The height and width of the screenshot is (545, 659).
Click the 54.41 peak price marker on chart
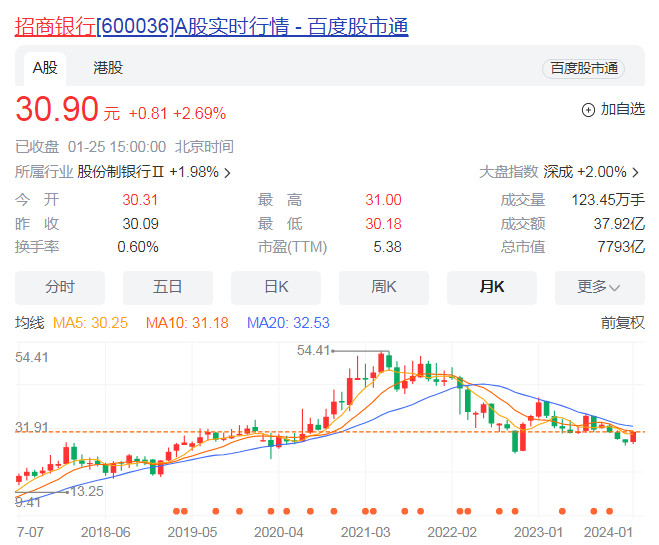[x=314, y=350]
